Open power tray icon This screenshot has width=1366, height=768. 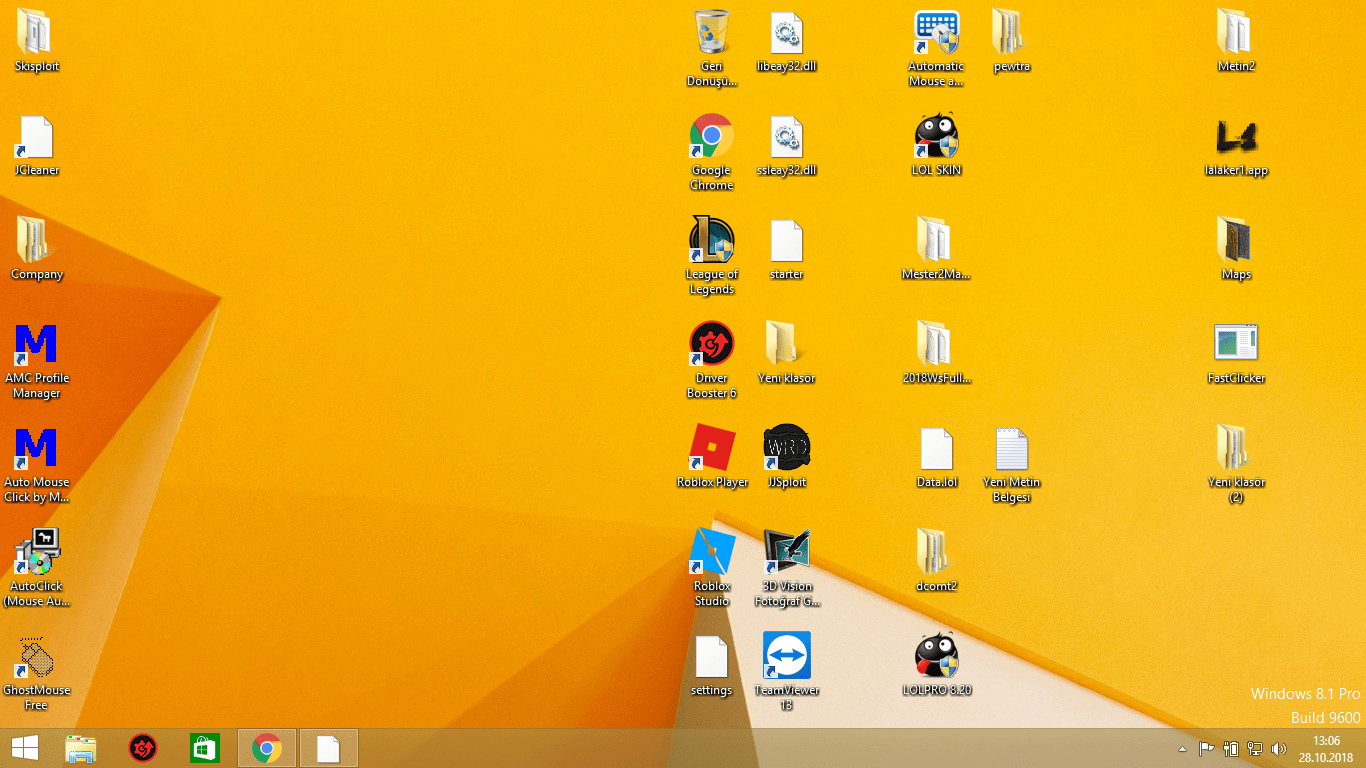pyautogui.click(x=1231, y=749)
